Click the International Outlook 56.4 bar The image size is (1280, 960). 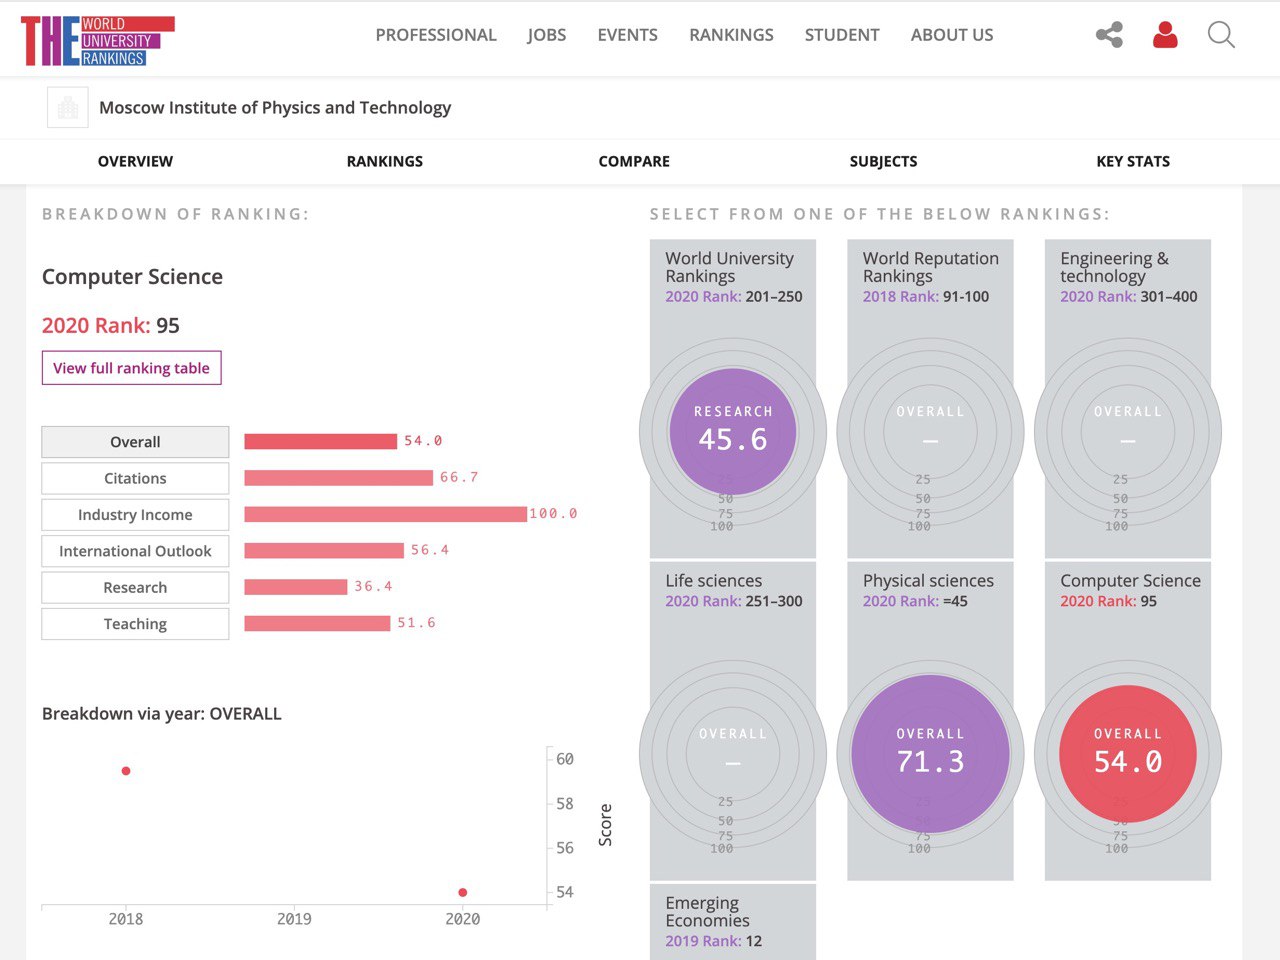point(324,551)
